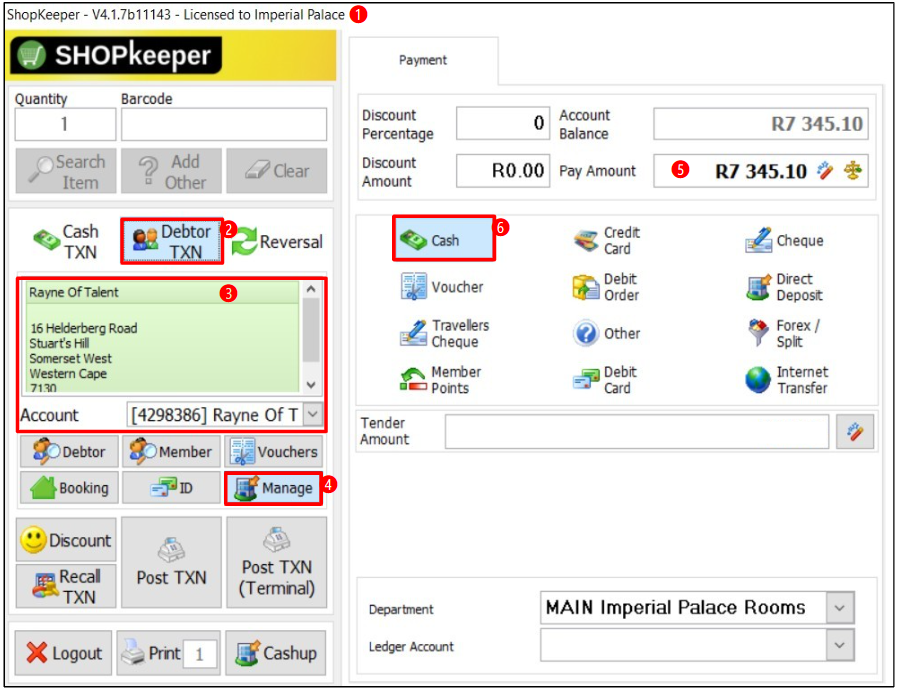Click Recall TXN button
Screen dimensions: 899x690
pyautogui.click(x=66, y=586)
